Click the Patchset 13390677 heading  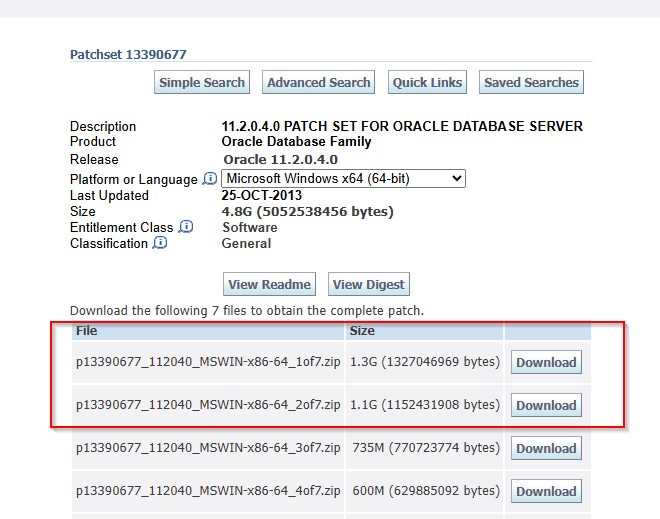click(x=128, y=55)
